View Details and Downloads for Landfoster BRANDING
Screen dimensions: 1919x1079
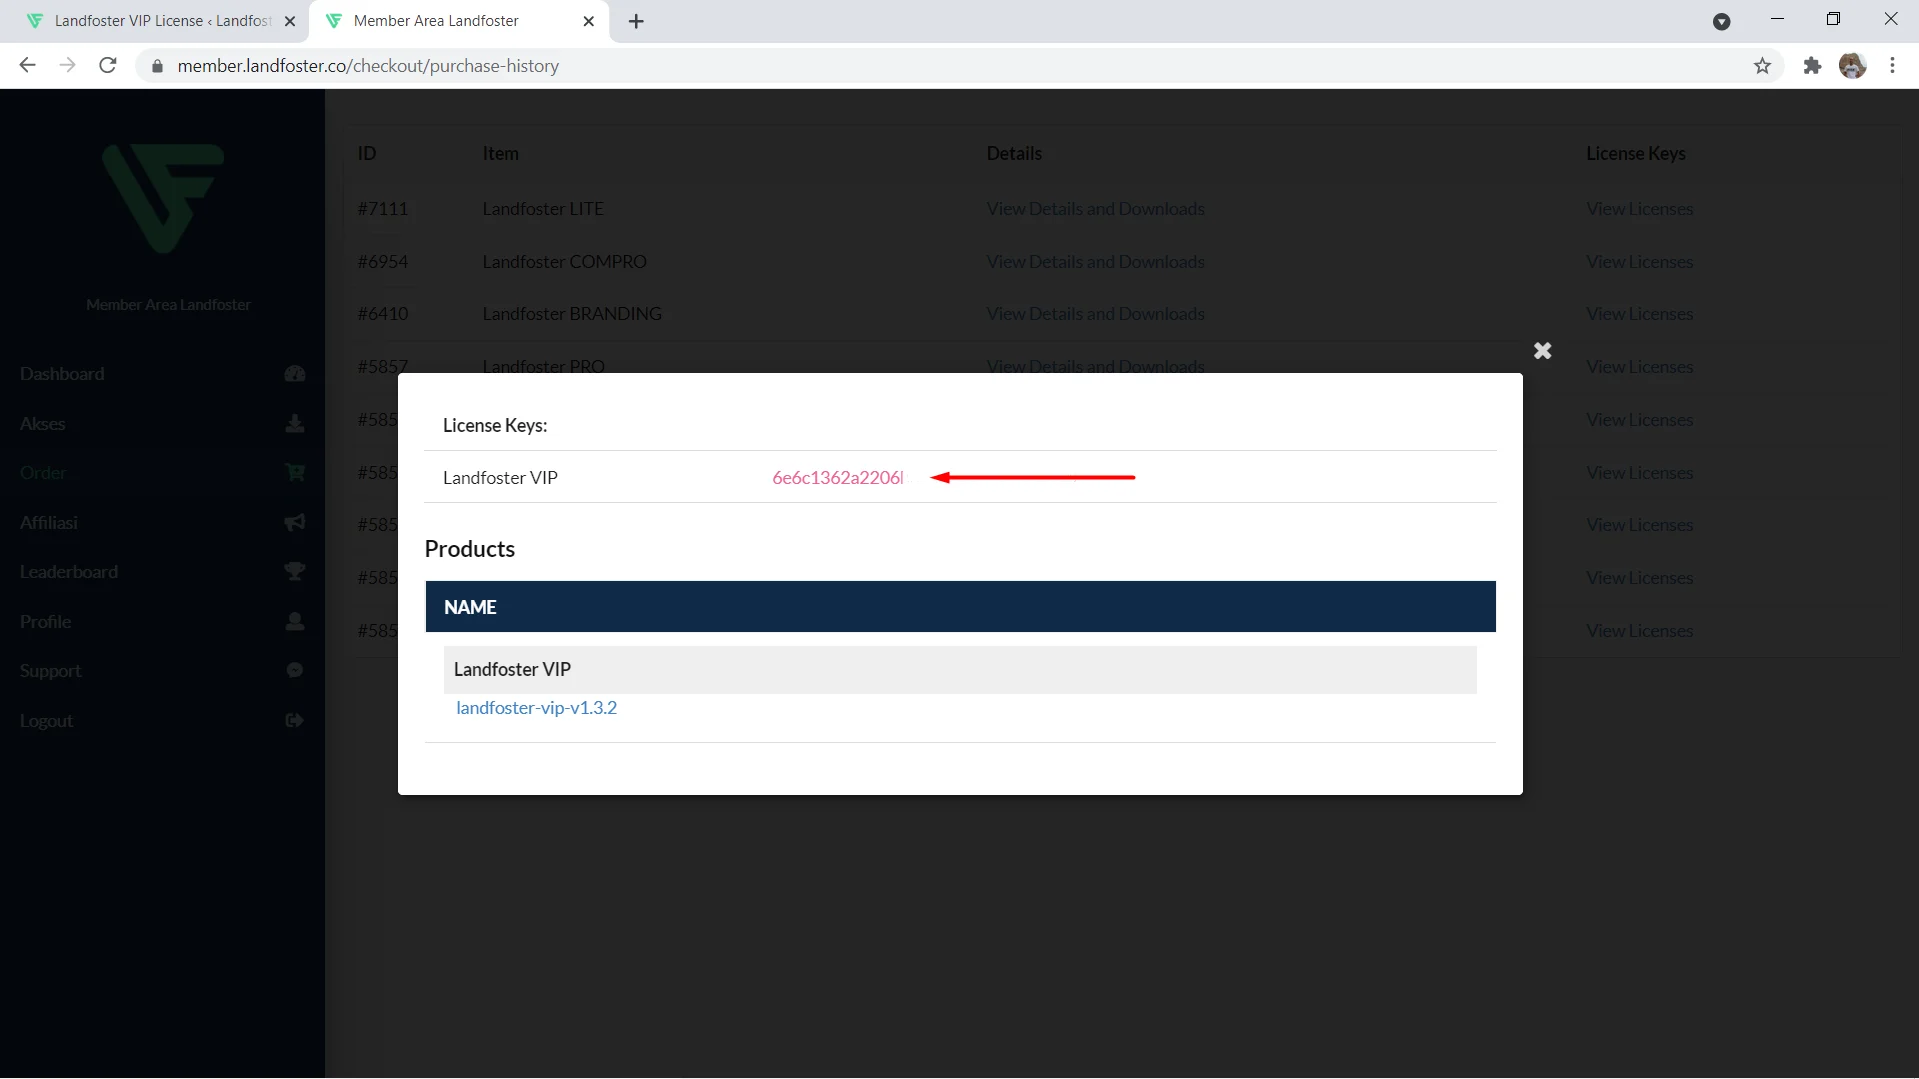pyautogui.click(x=1095, y=313)
